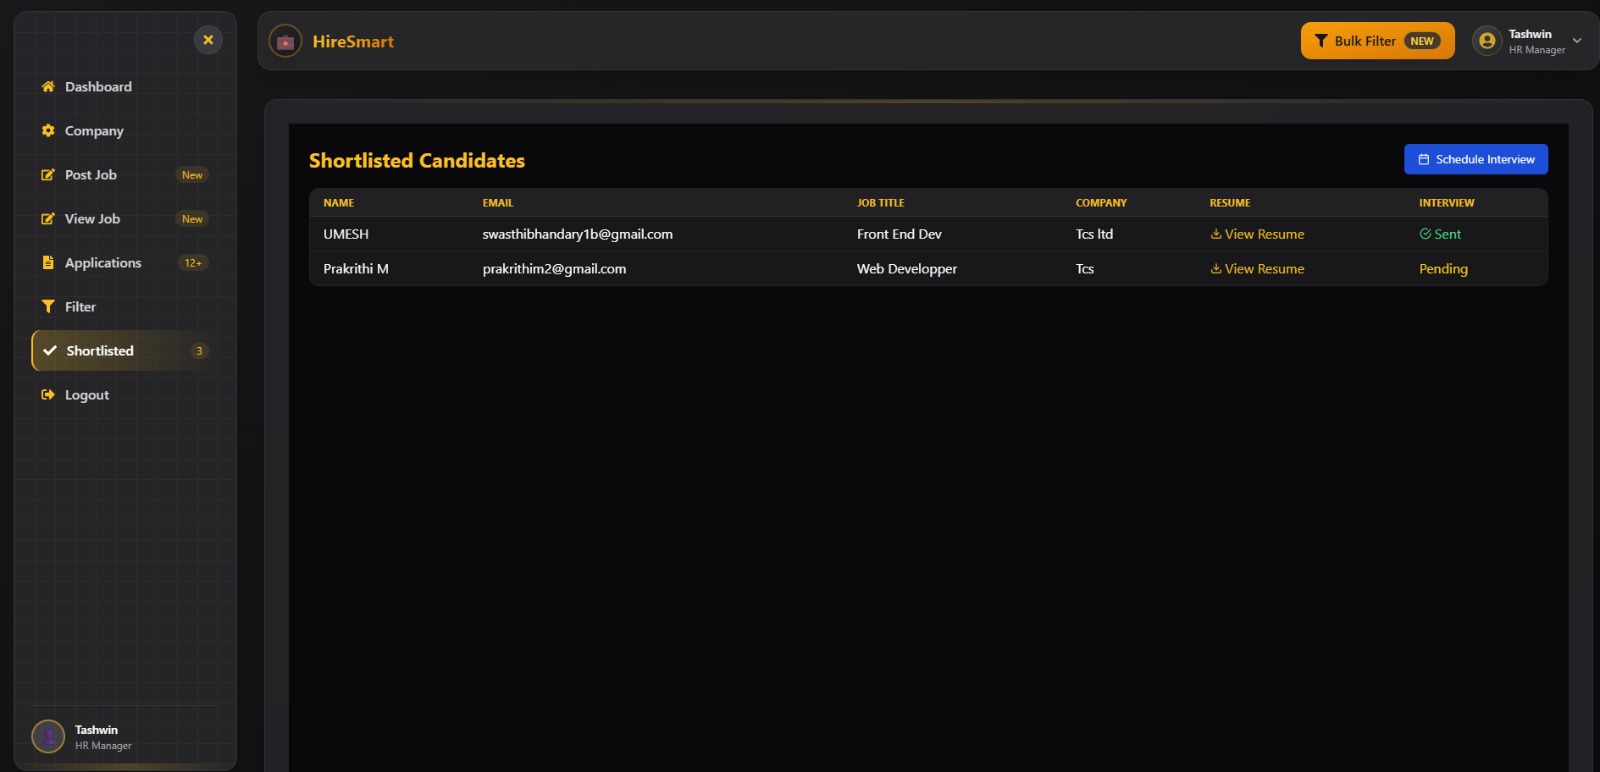The width and height of the screenshot is (1600, 772).
Task: Click the 12+ badge beside Applications
Action: pos(193,263)
